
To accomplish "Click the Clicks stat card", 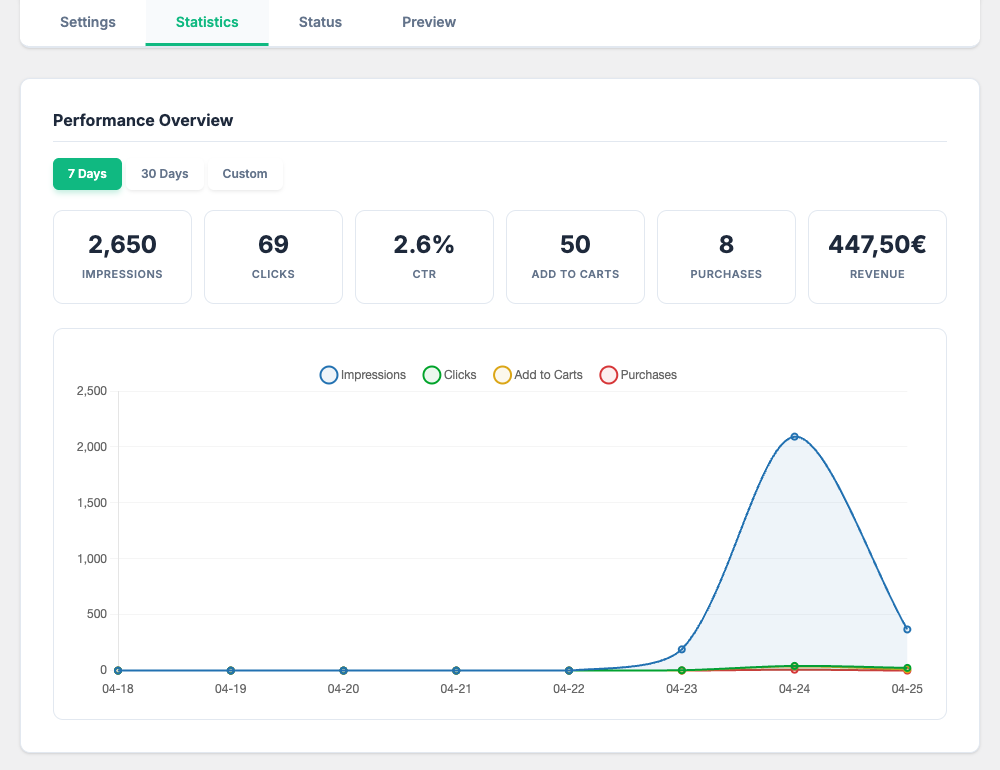I will click(x=273, y=257).
